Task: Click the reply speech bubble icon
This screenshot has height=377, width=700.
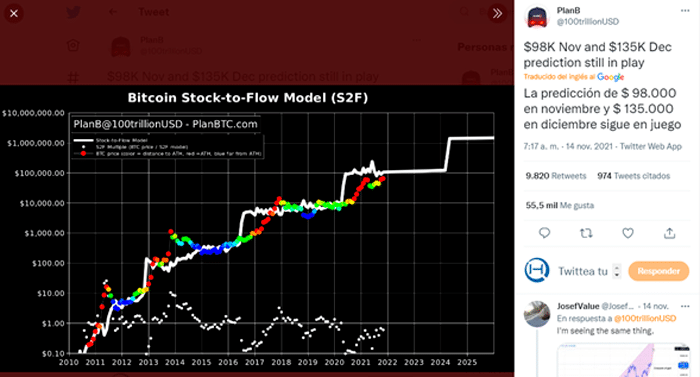Action: click(544, 233)
